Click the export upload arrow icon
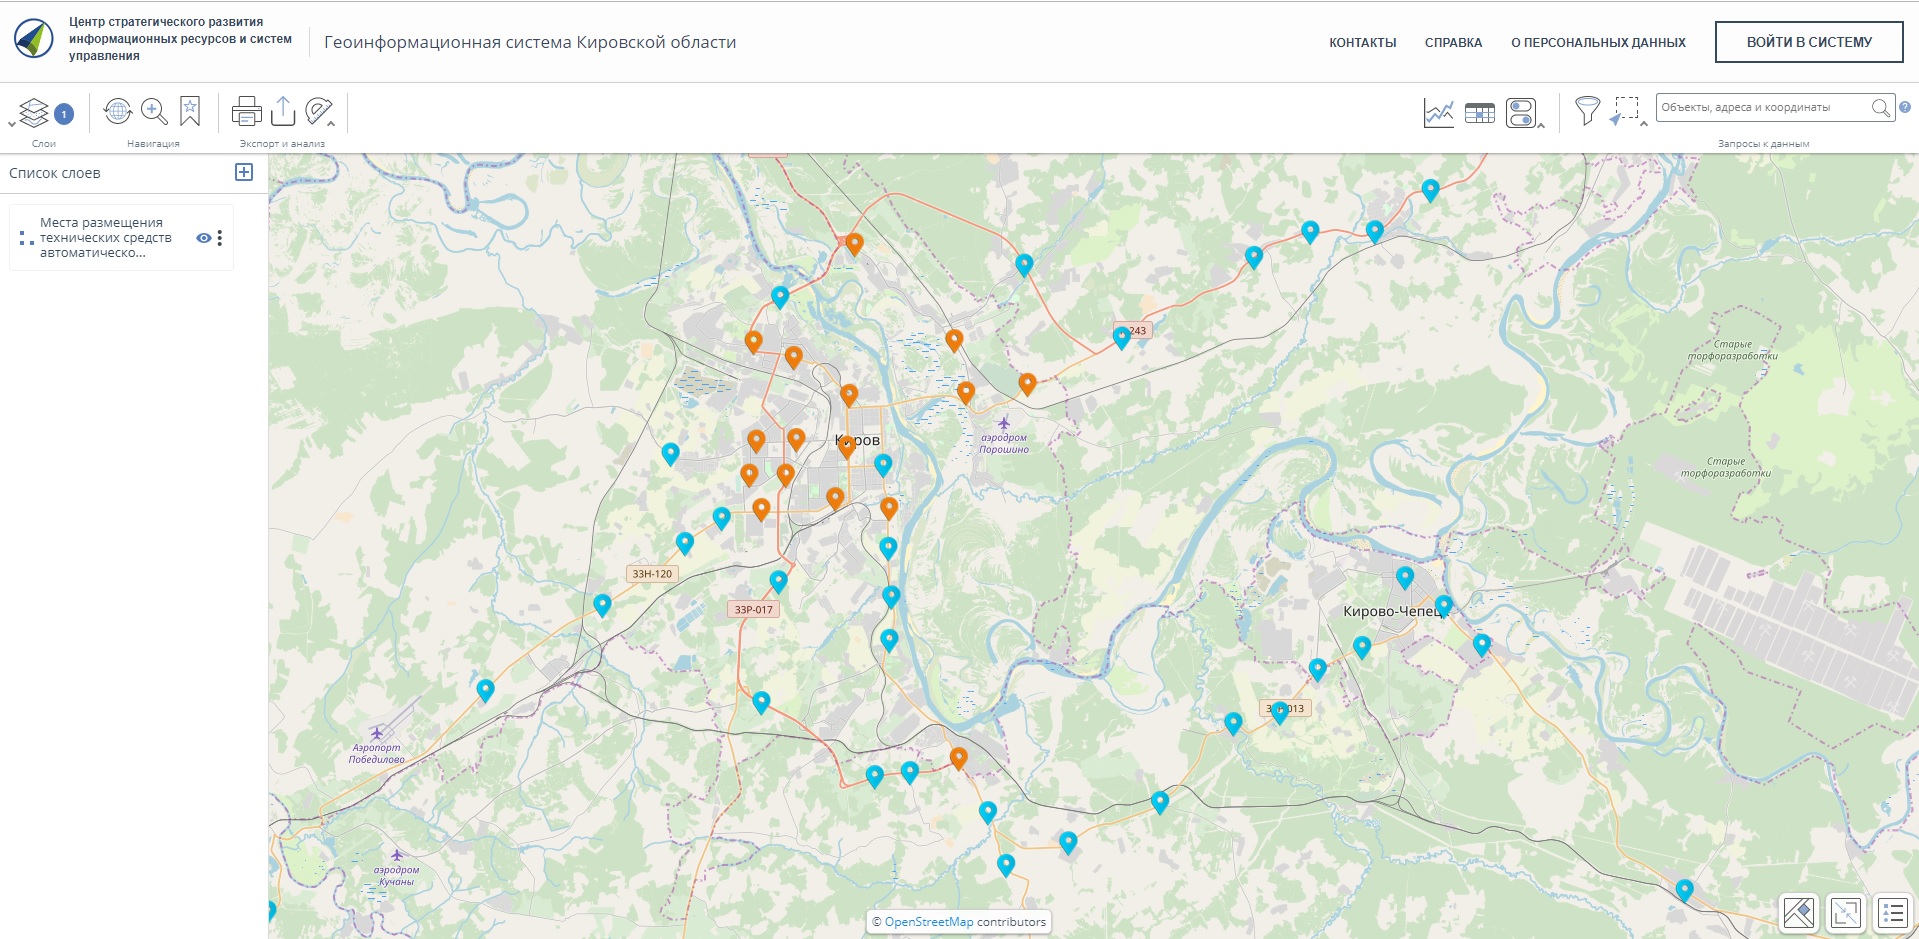Viewport: 1919px width, 939px height. click(283, 111)
